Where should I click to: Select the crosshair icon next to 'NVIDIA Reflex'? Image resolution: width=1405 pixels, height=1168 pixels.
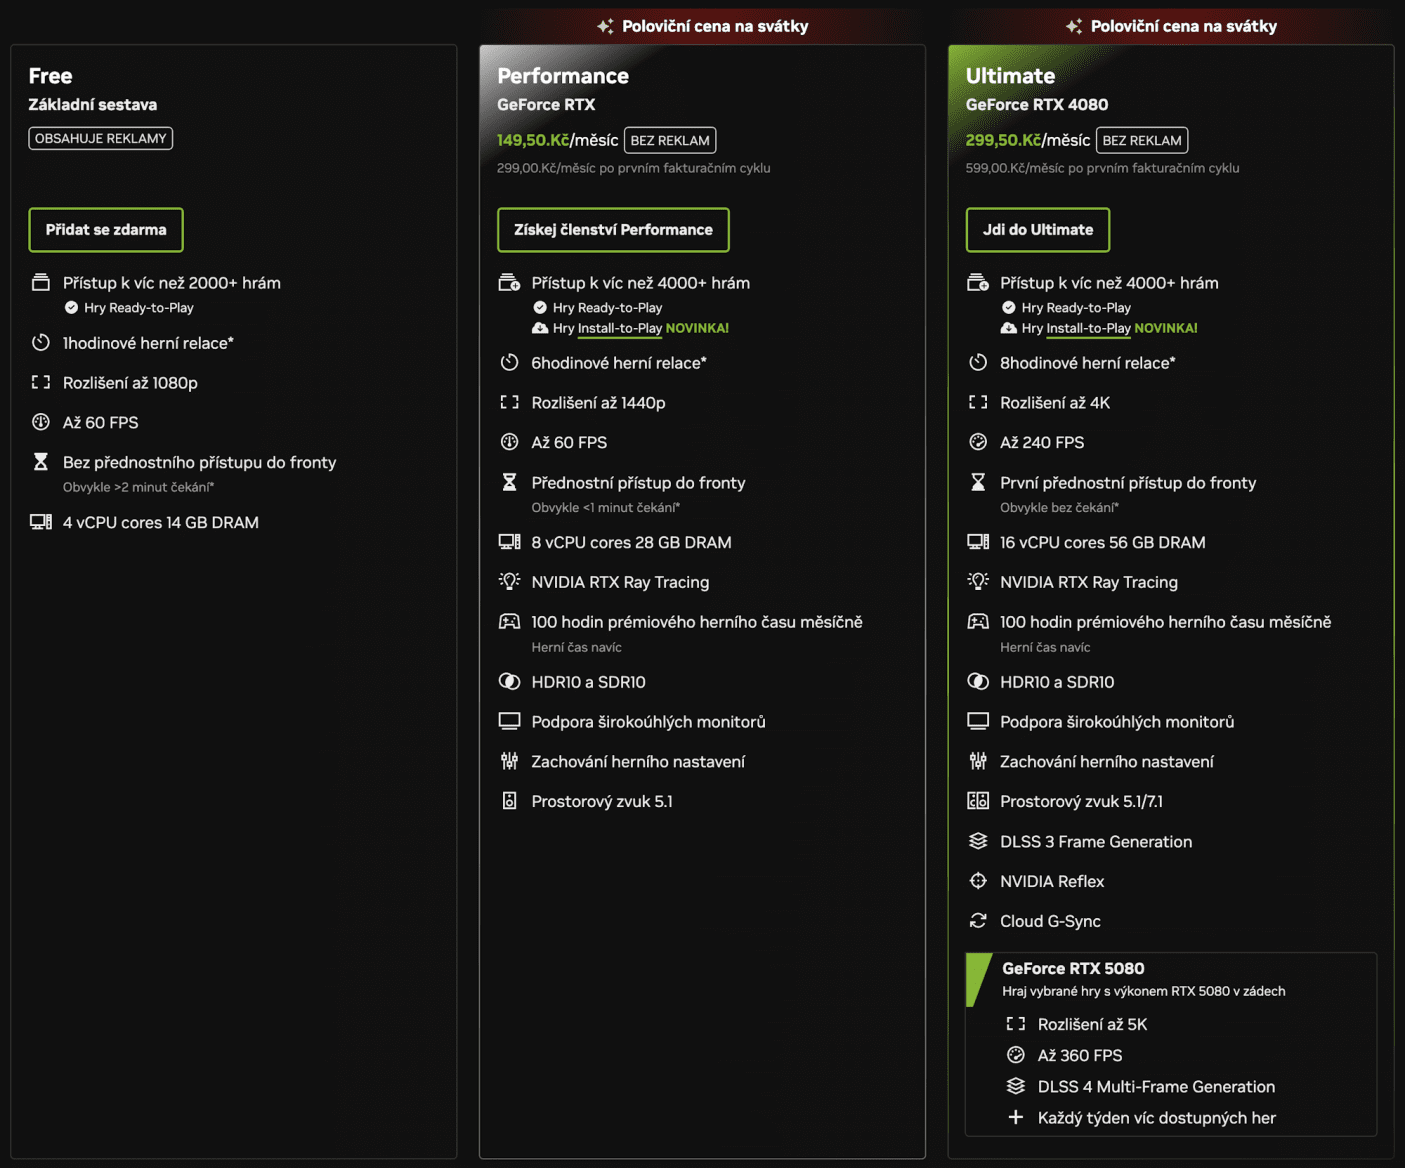point(978,881)
